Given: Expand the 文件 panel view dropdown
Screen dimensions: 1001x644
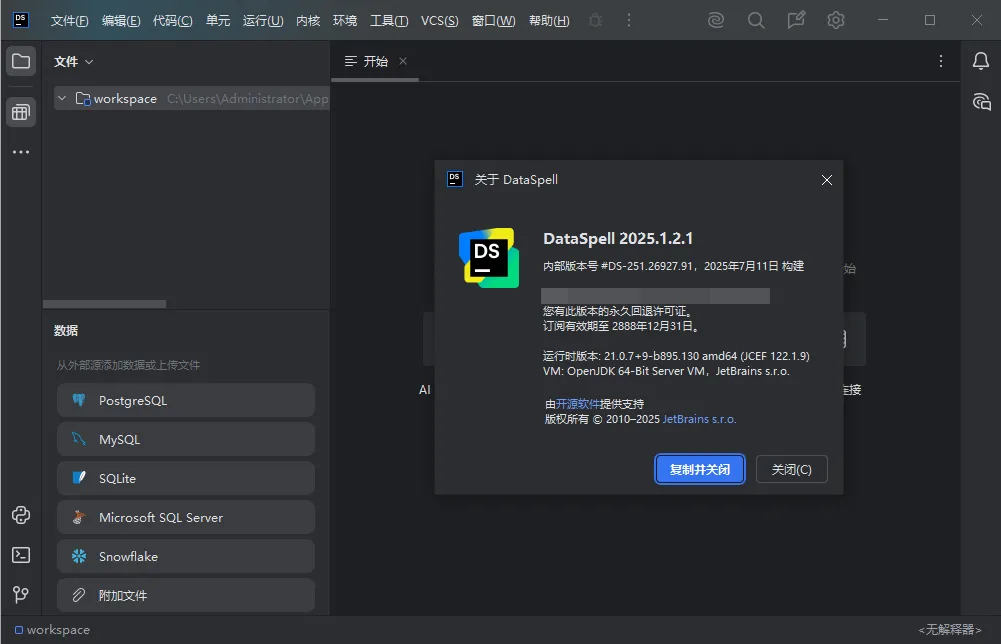Looking at the screenshot, I should pyautogui.click(x=74, y=62).
